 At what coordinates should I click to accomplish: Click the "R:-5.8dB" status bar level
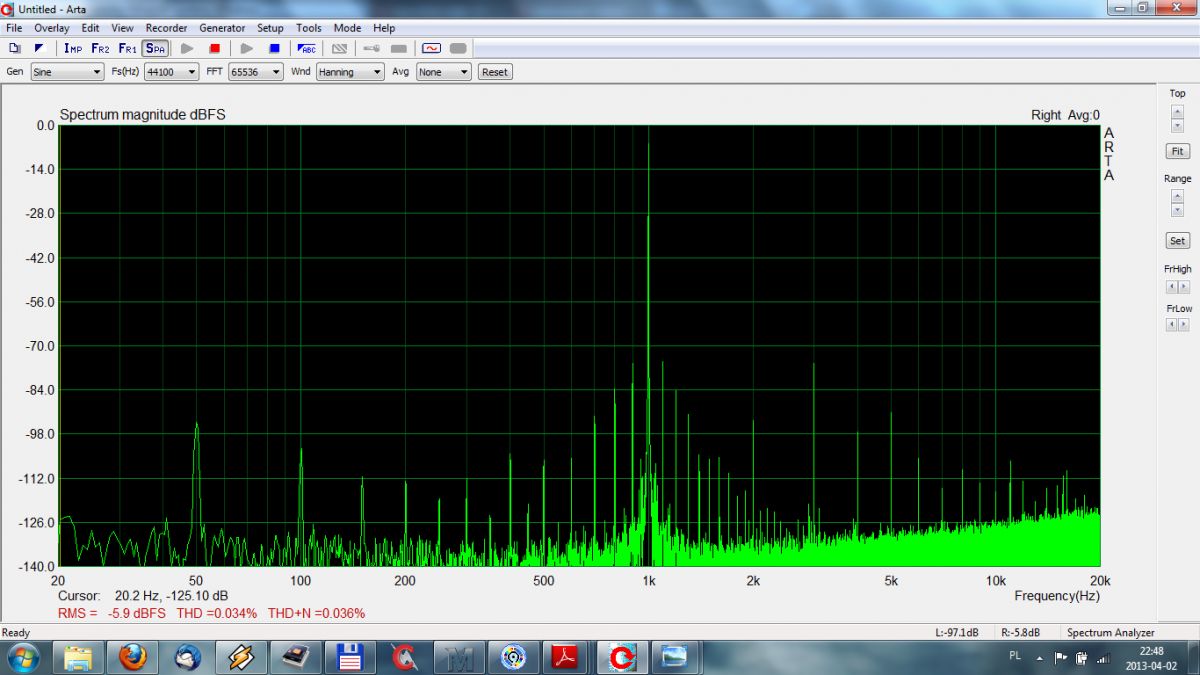point(1020,633)
